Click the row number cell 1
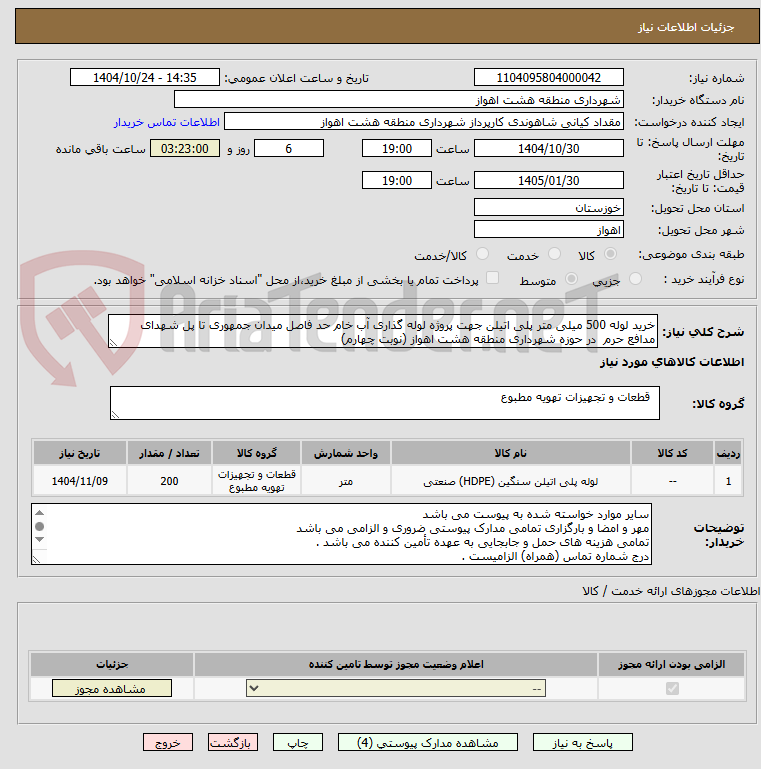The height and width of the screenshot is (769, 761). pyautogui.click(x=728, y=481)
